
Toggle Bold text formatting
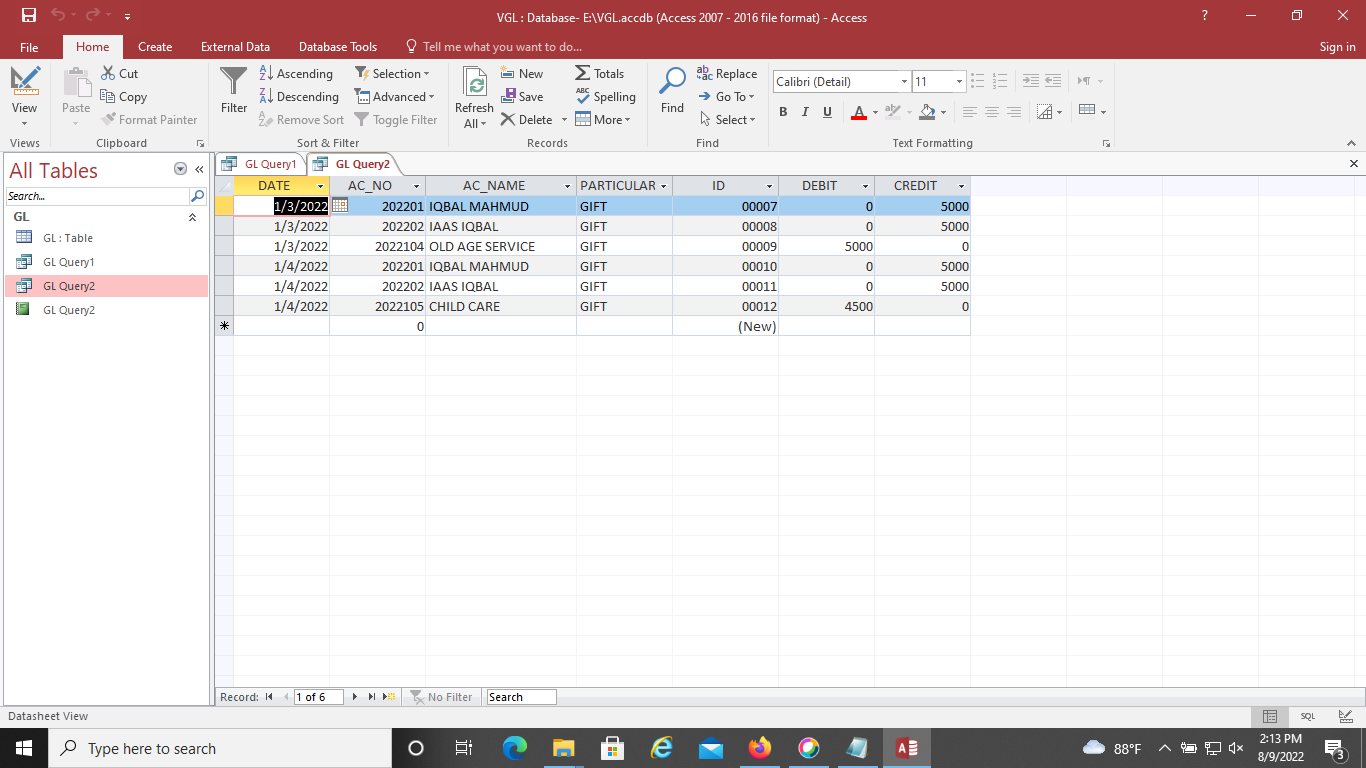point(783,112)
